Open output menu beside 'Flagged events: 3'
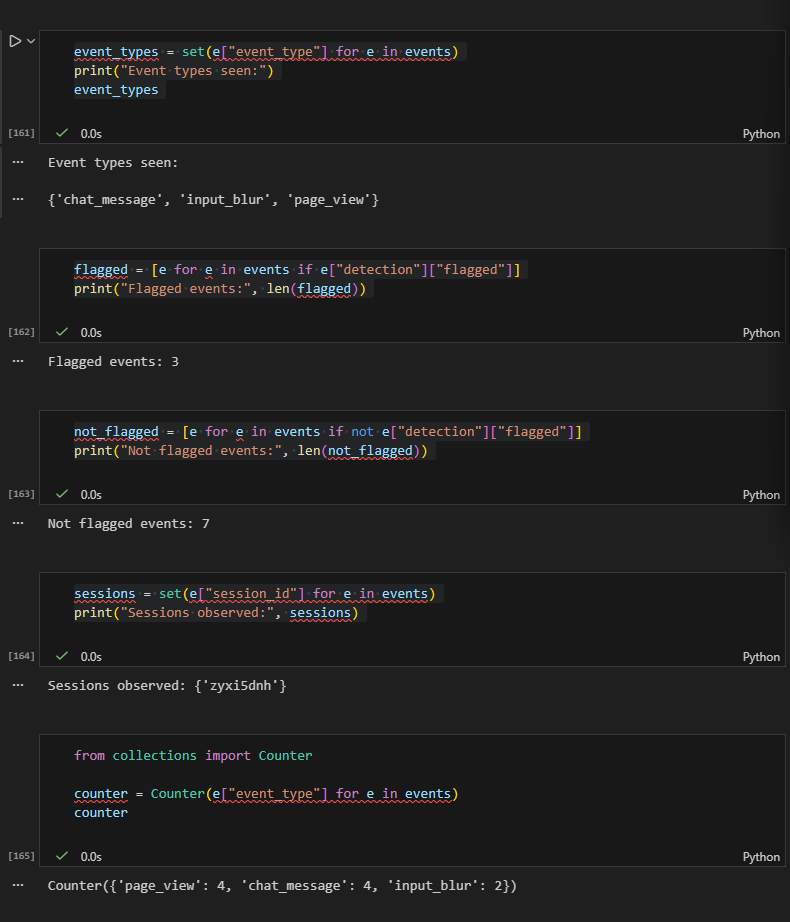Viewport: 790px width, 922px height. [17, 361]
